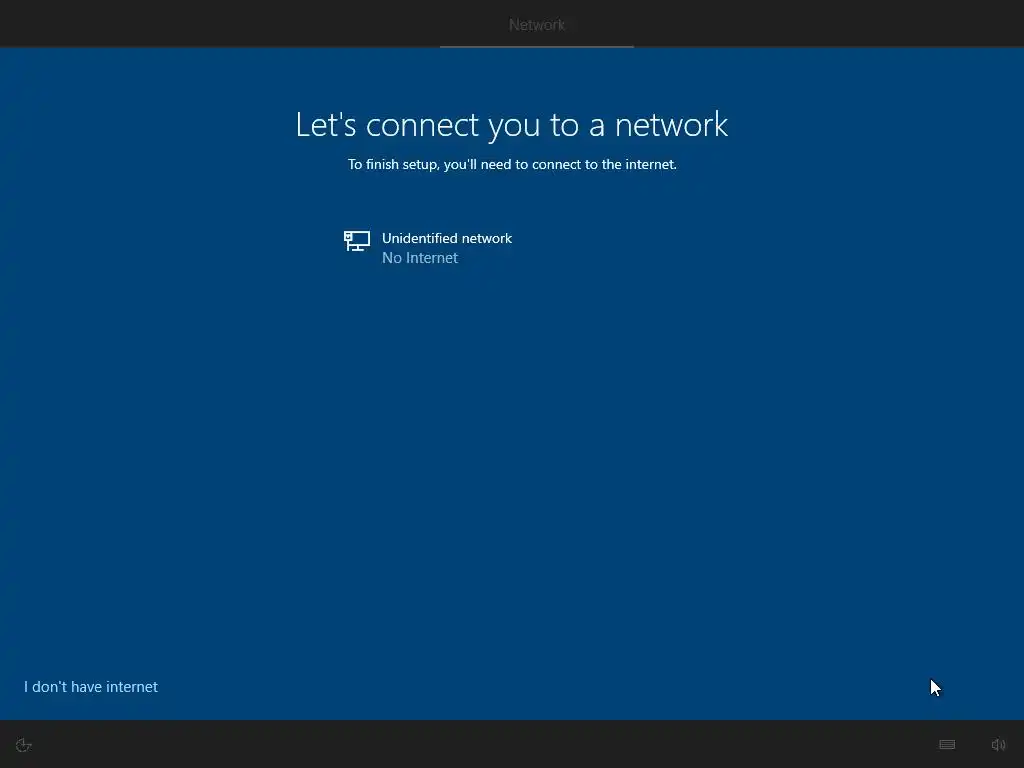1024x768 pixels.
Task: Select the Network tab at top
Action: pos(537,25)
